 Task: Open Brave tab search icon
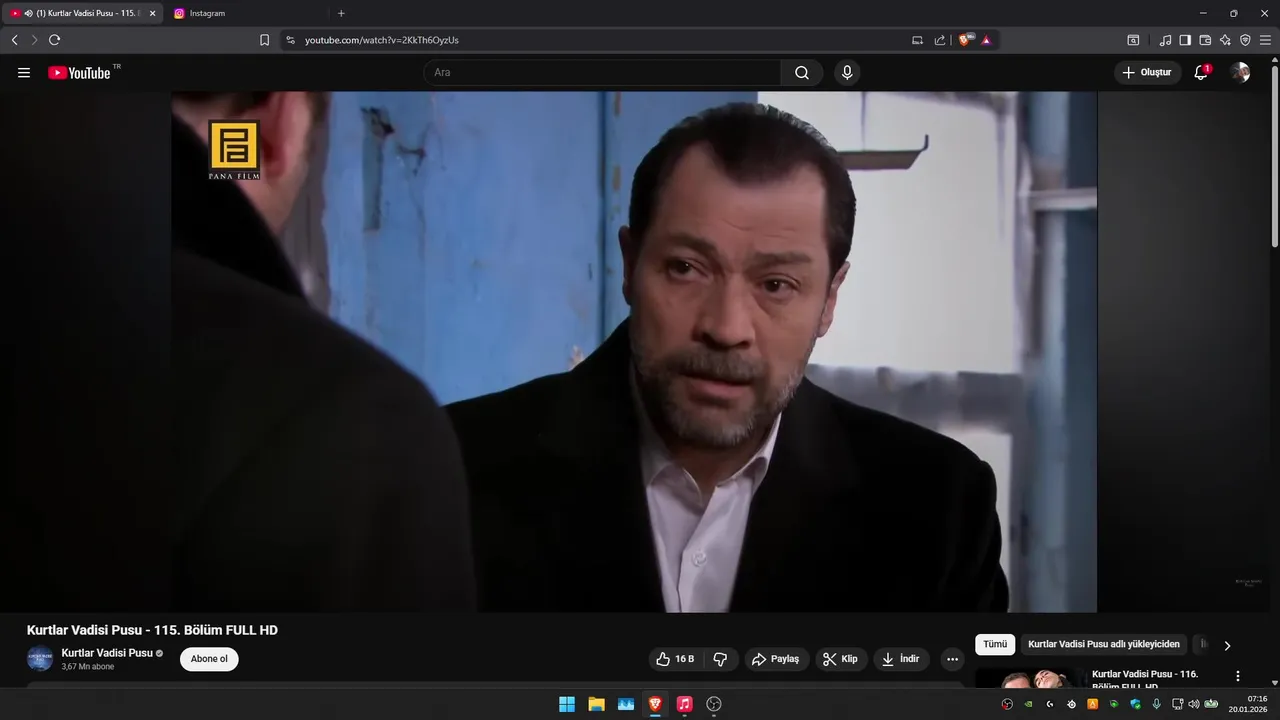click(1133, 40)
